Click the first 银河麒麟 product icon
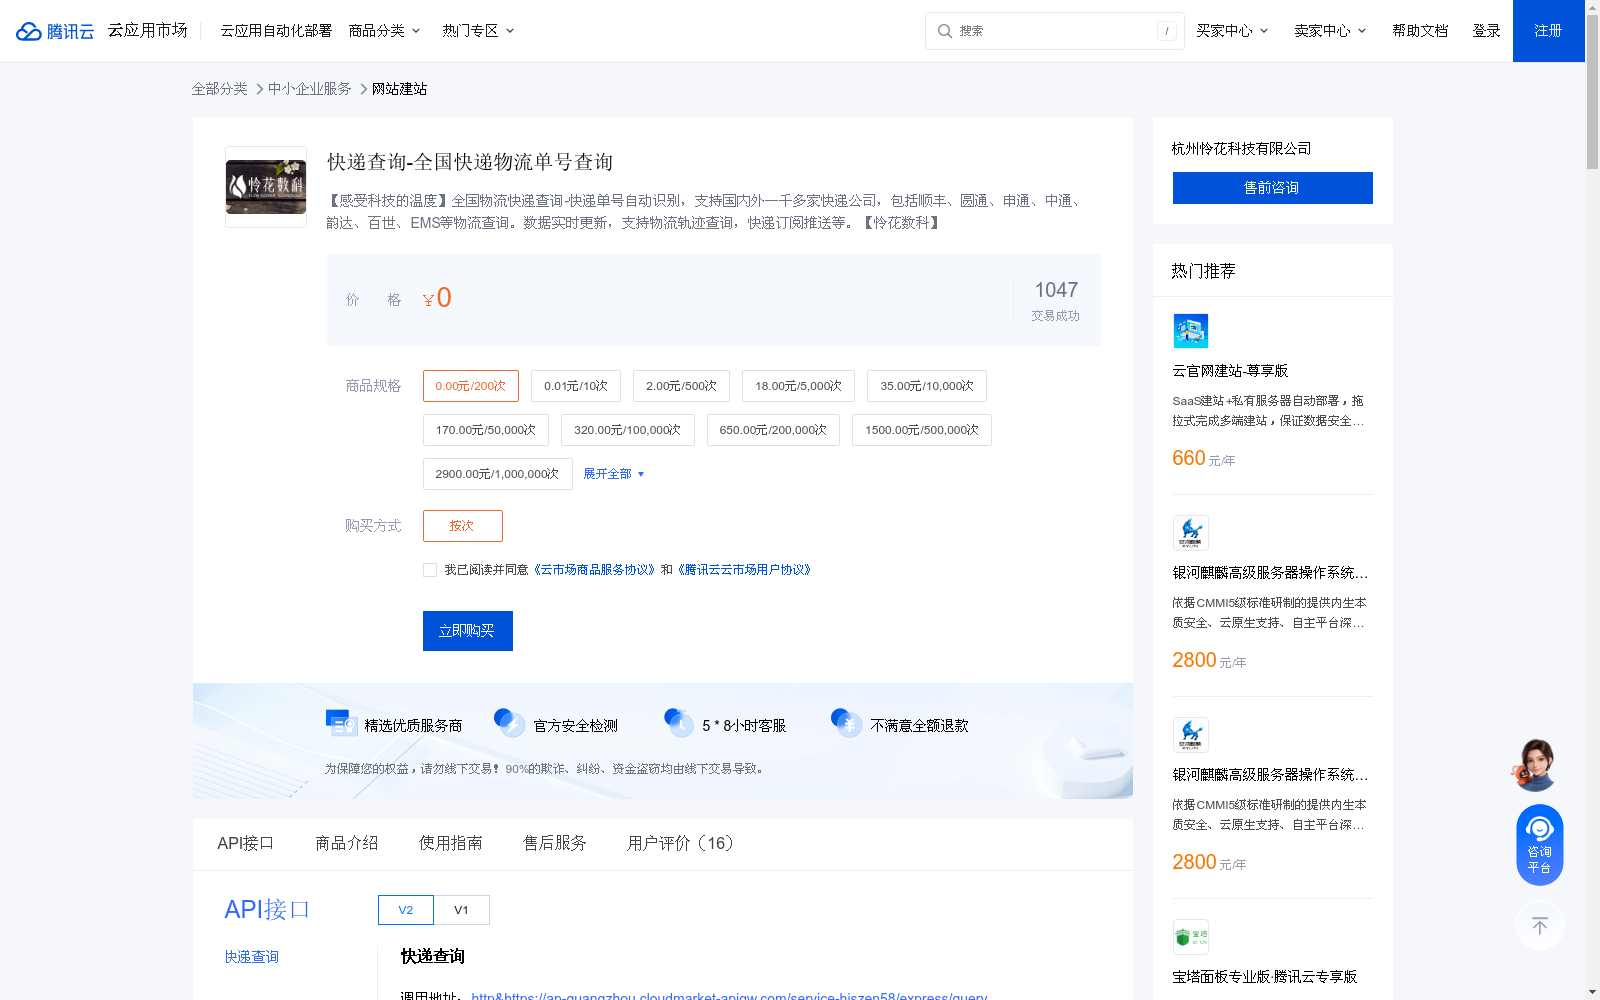The width and height of the screenshot is (1600, 1000). coord(1190,533)
